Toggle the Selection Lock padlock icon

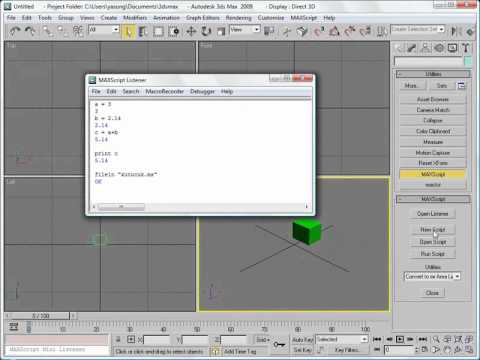click(118, 340)
